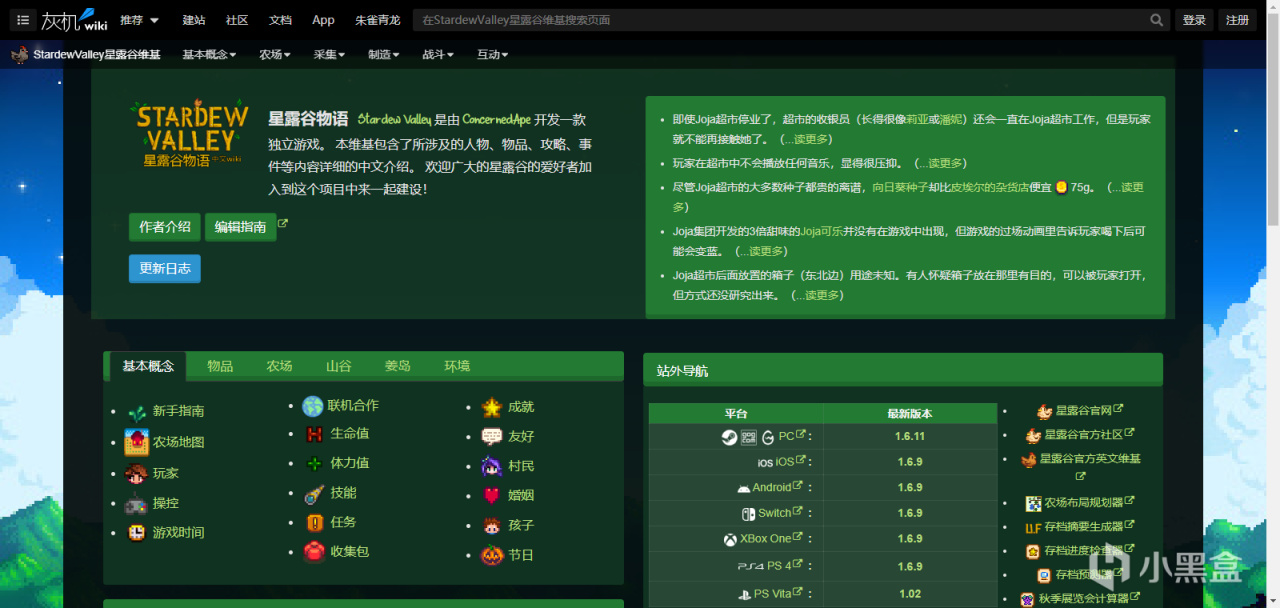Expand the 农场 navigation dropdown

pos(274,55)
